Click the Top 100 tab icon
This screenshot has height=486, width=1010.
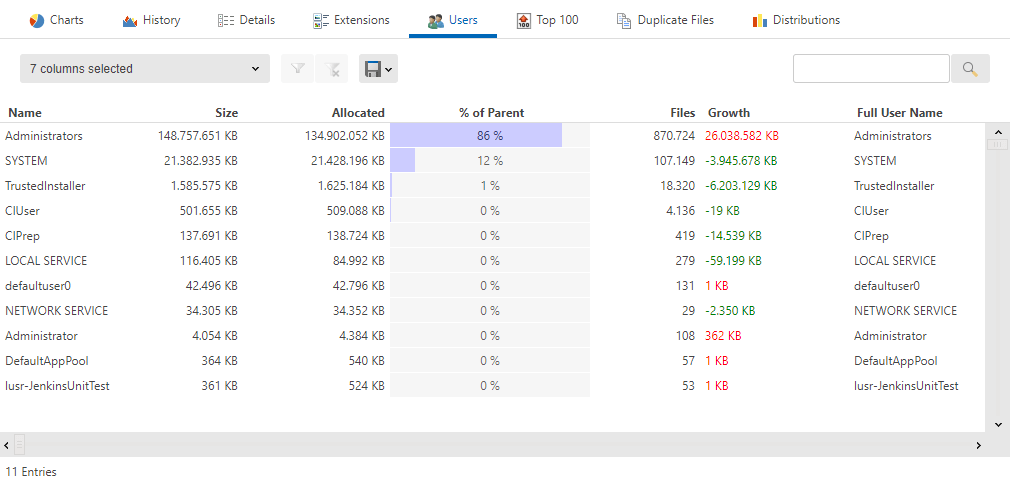pos(524,21)
